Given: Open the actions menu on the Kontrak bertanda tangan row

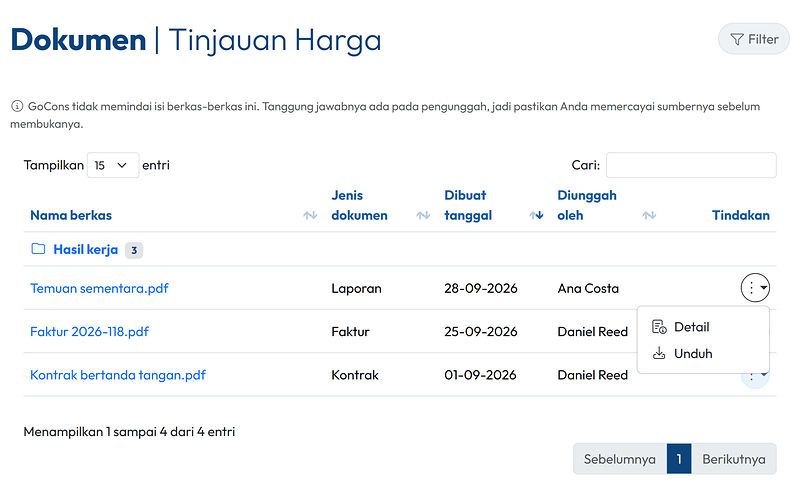Looking at the screenshot, I should point(755,380).
